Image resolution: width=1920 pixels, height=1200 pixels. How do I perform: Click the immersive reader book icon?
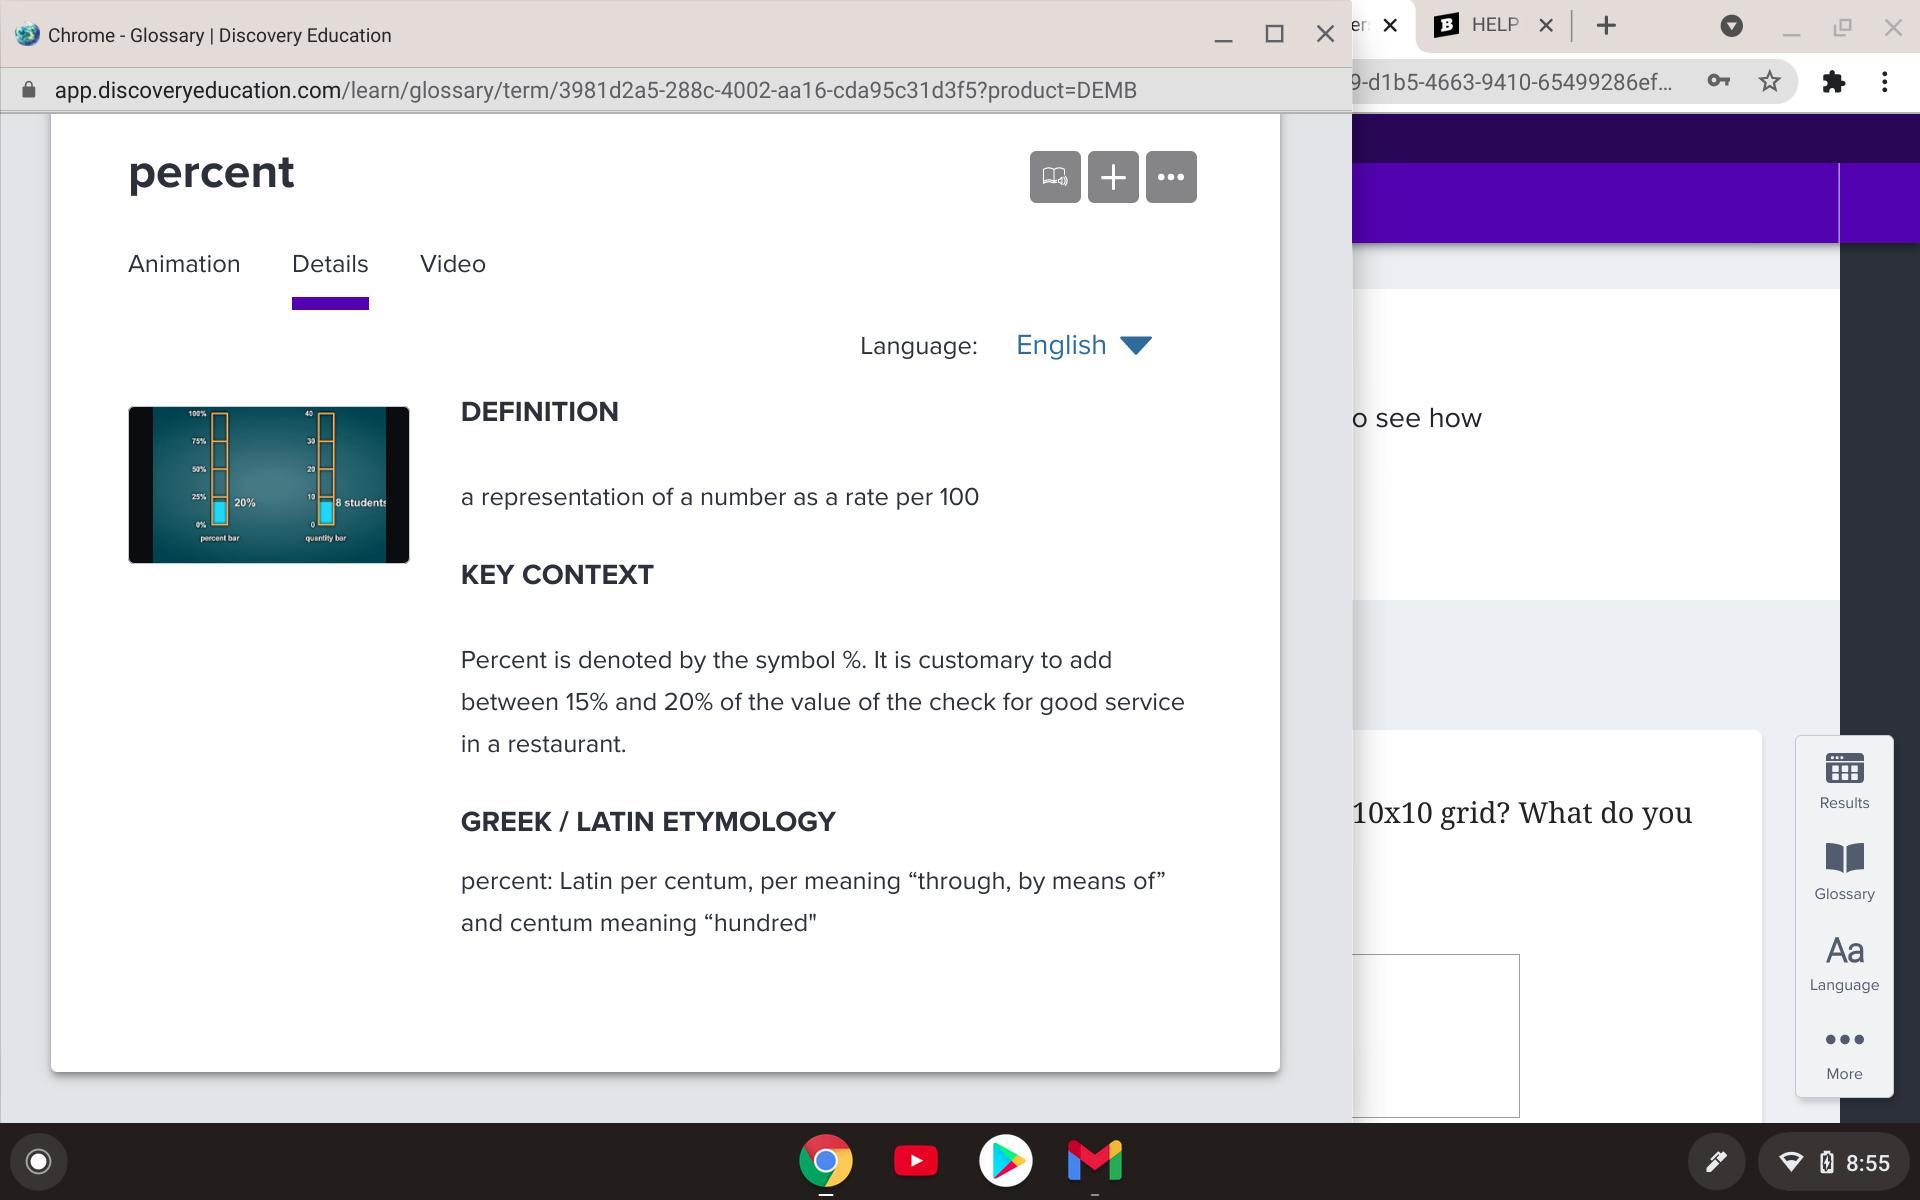(1055, 177)
